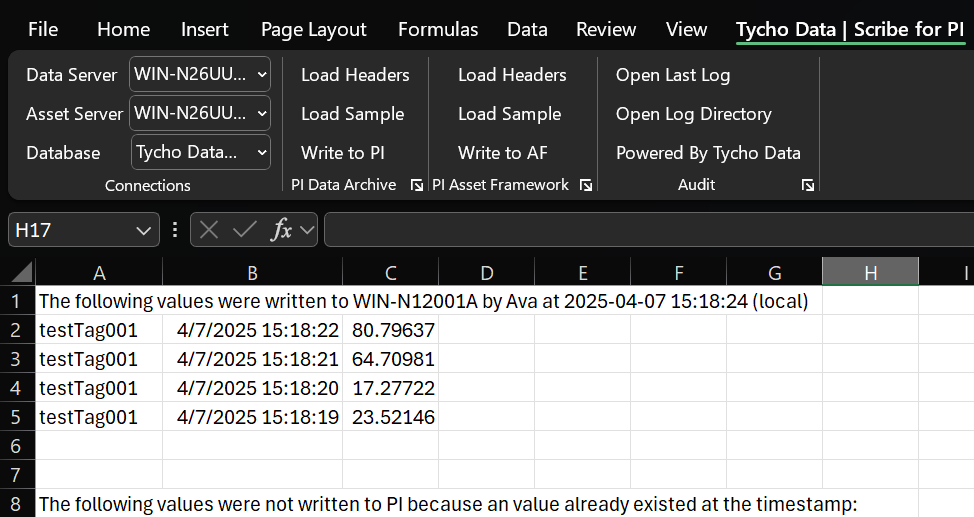Open Audit group dialog launcher
974x517 pixels.
(808, 185)
